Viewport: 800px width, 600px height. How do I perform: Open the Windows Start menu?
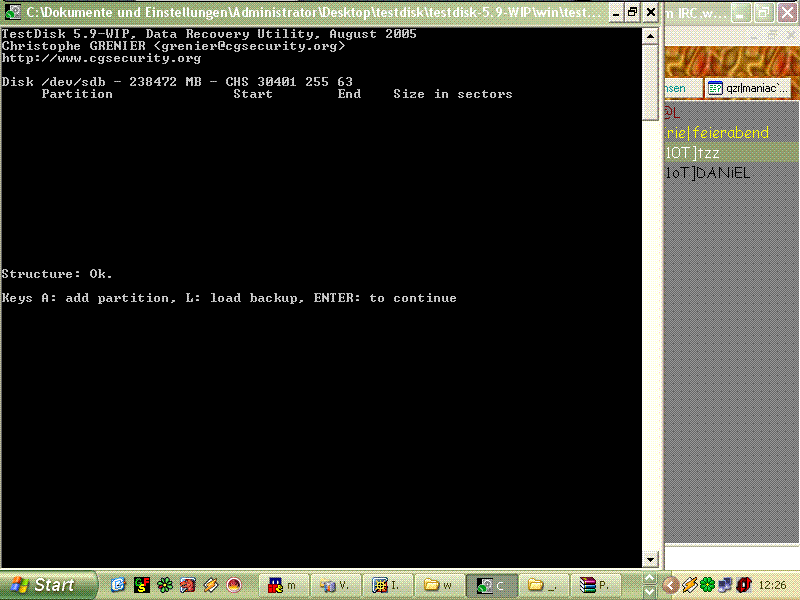(x=47, y=585)
